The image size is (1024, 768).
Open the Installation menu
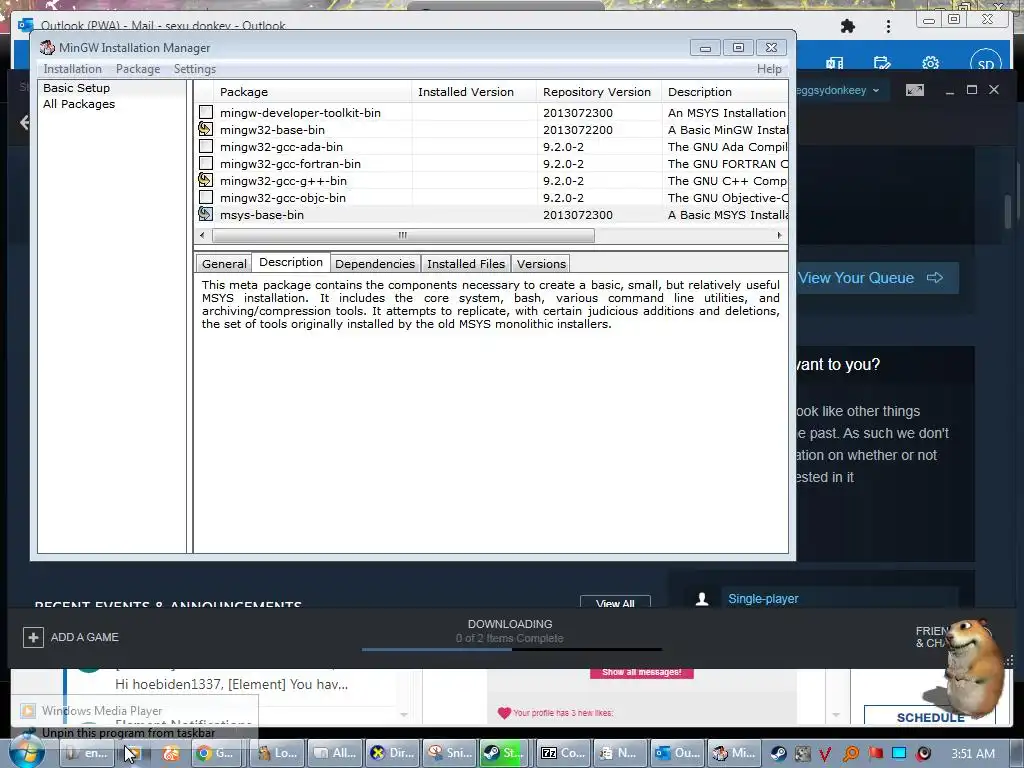click(72, 69)
